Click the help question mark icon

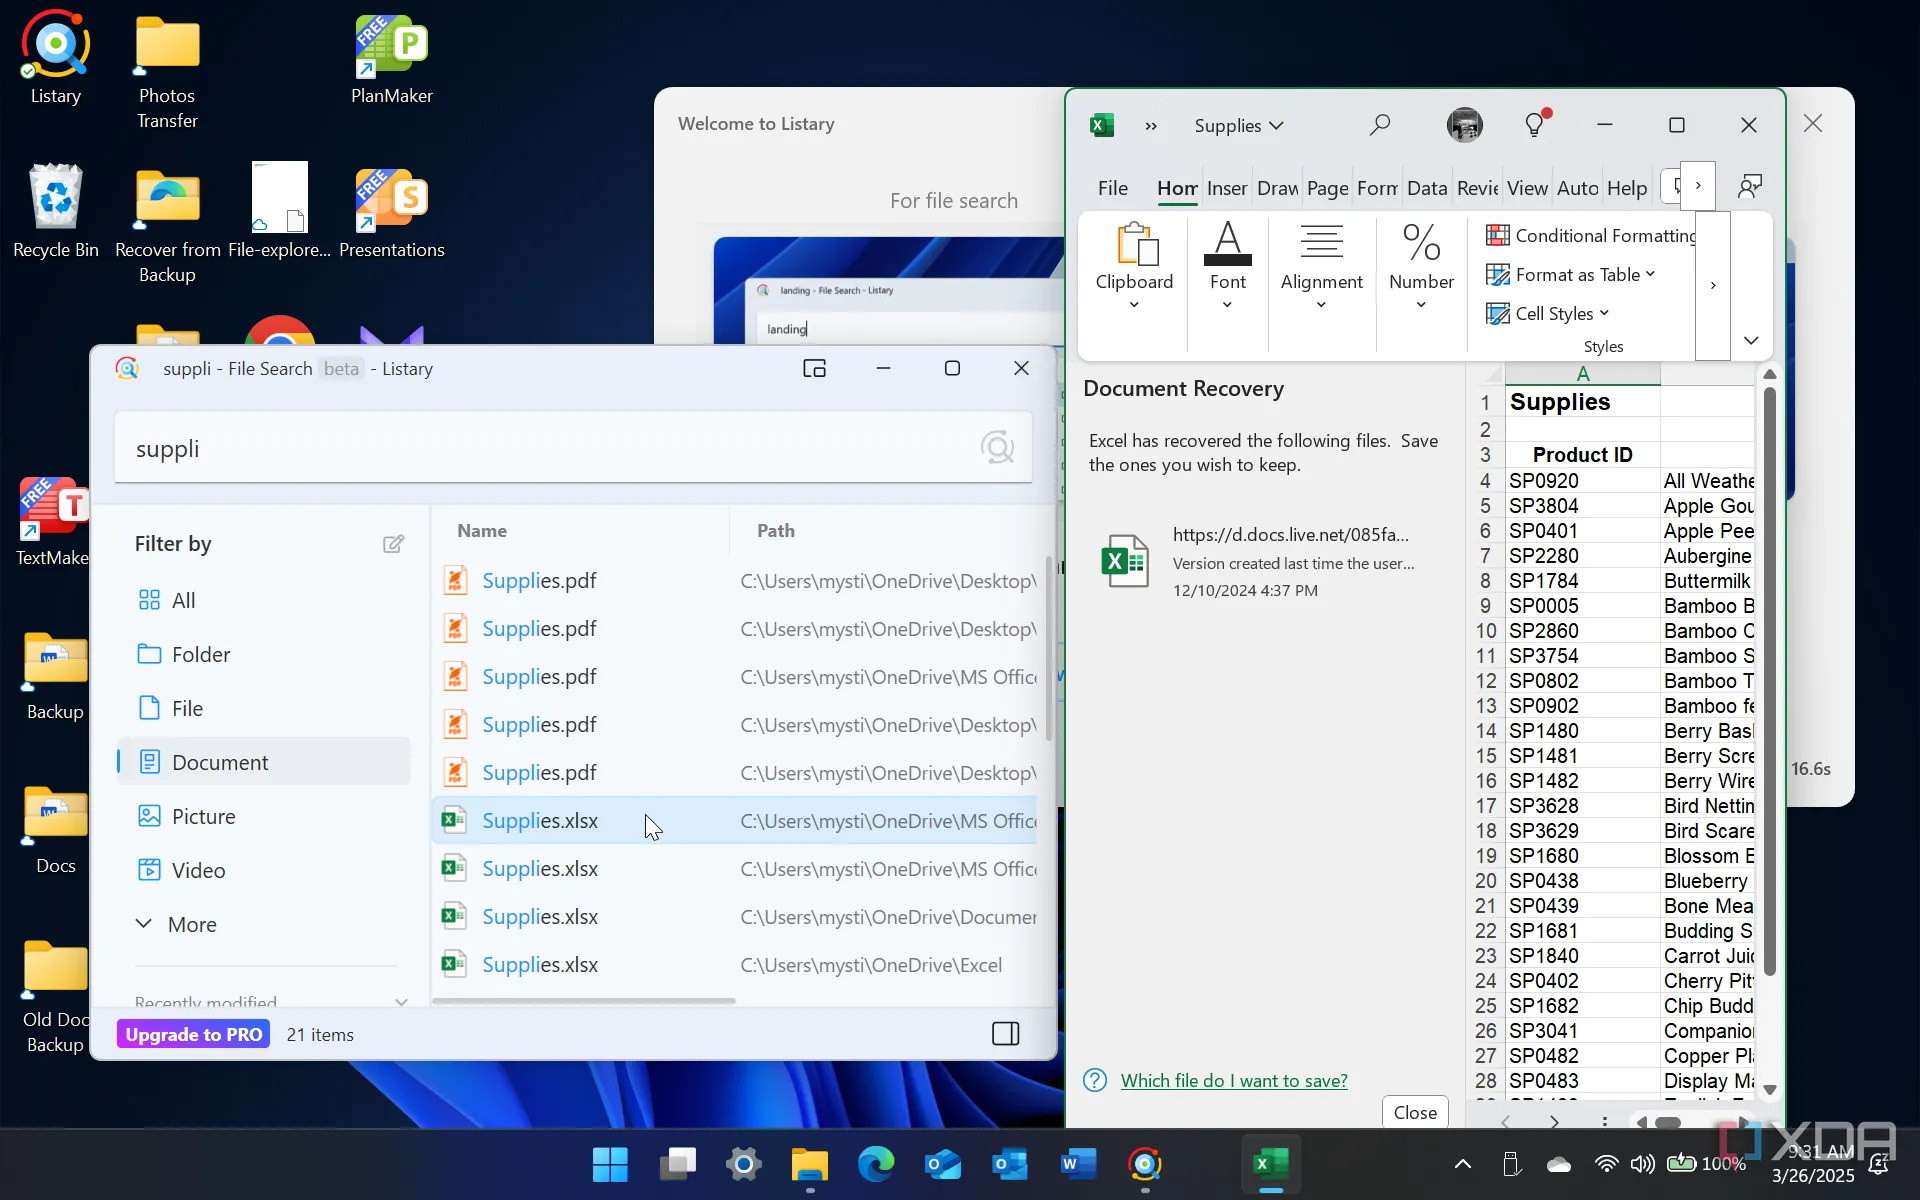click(1095, 1080)
